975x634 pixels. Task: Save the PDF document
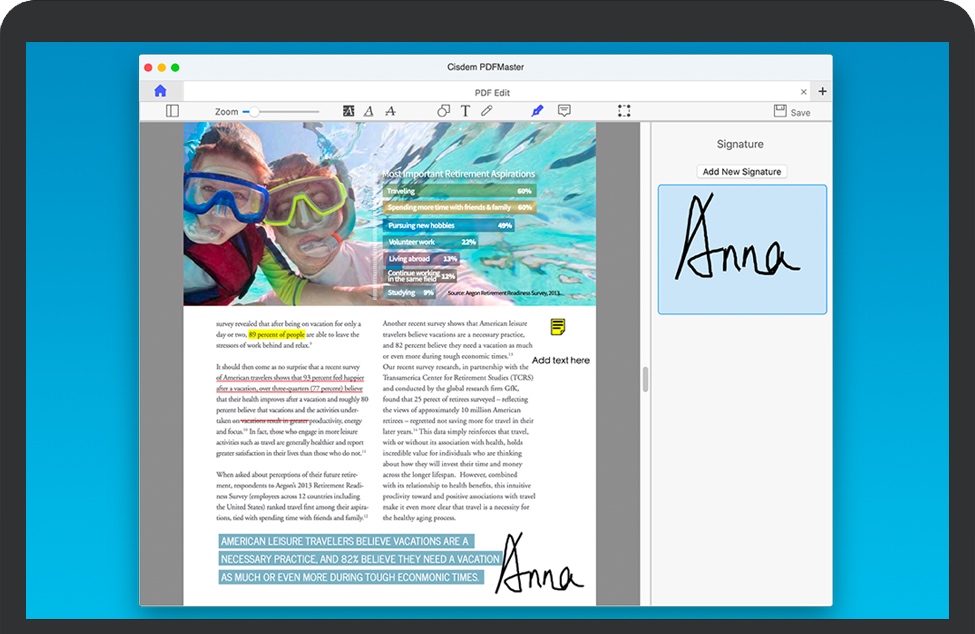pyautogui.click(x=792, y=112)
